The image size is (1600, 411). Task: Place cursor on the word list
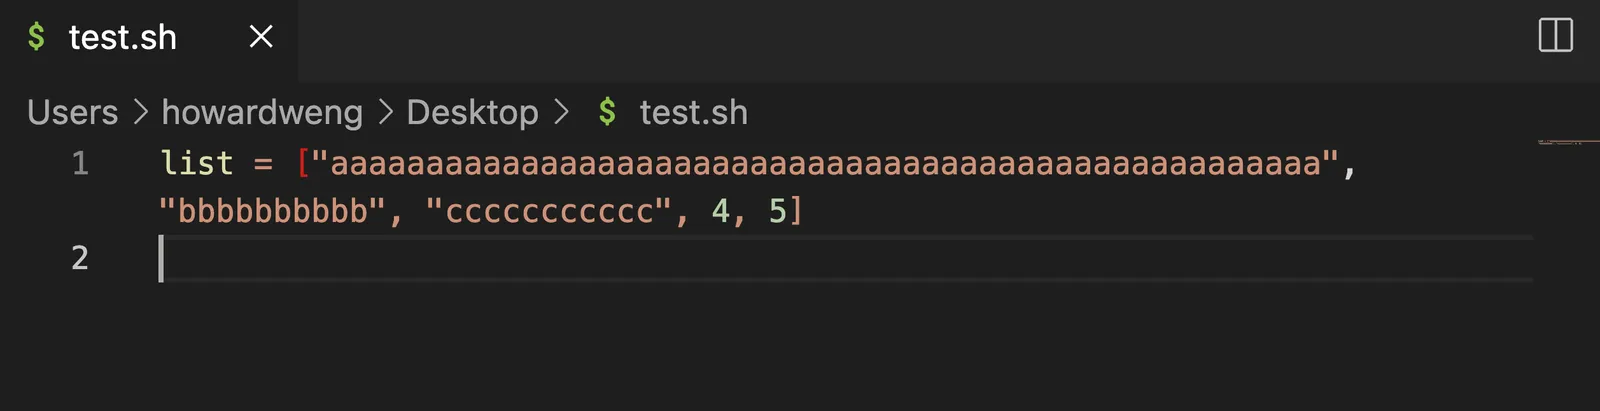point(197,163)
